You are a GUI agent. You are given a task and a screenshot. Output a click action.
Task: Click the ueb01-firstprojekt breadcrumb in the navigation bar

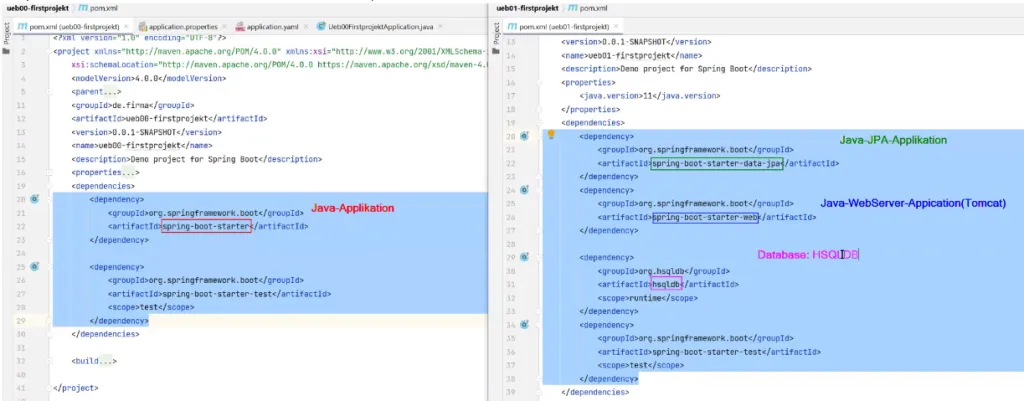(528, 8)
